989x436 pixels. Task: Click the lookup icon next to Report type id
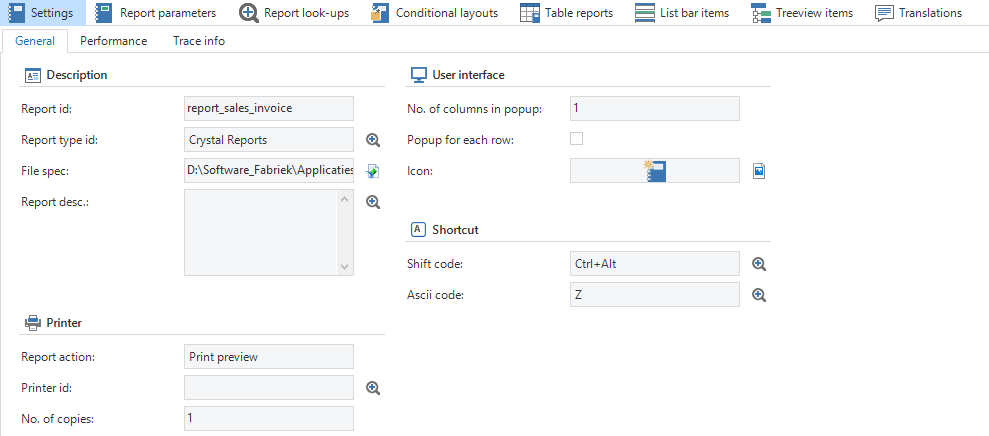pos(373,140)
